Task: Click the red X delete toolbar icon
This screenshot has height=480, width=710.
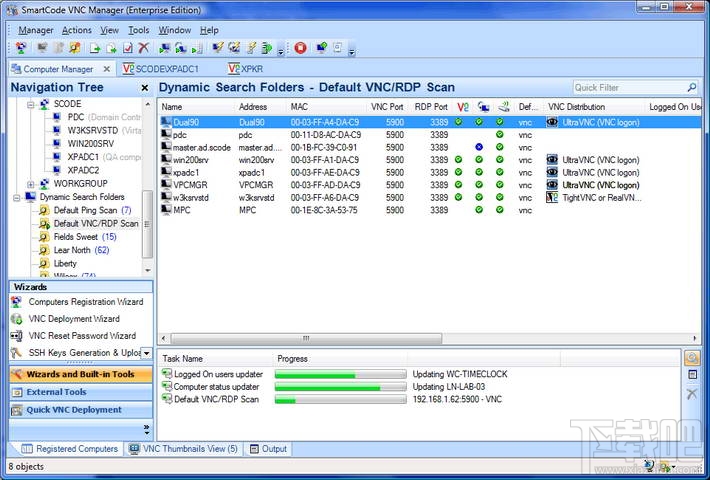Action: tap(144, 48)
